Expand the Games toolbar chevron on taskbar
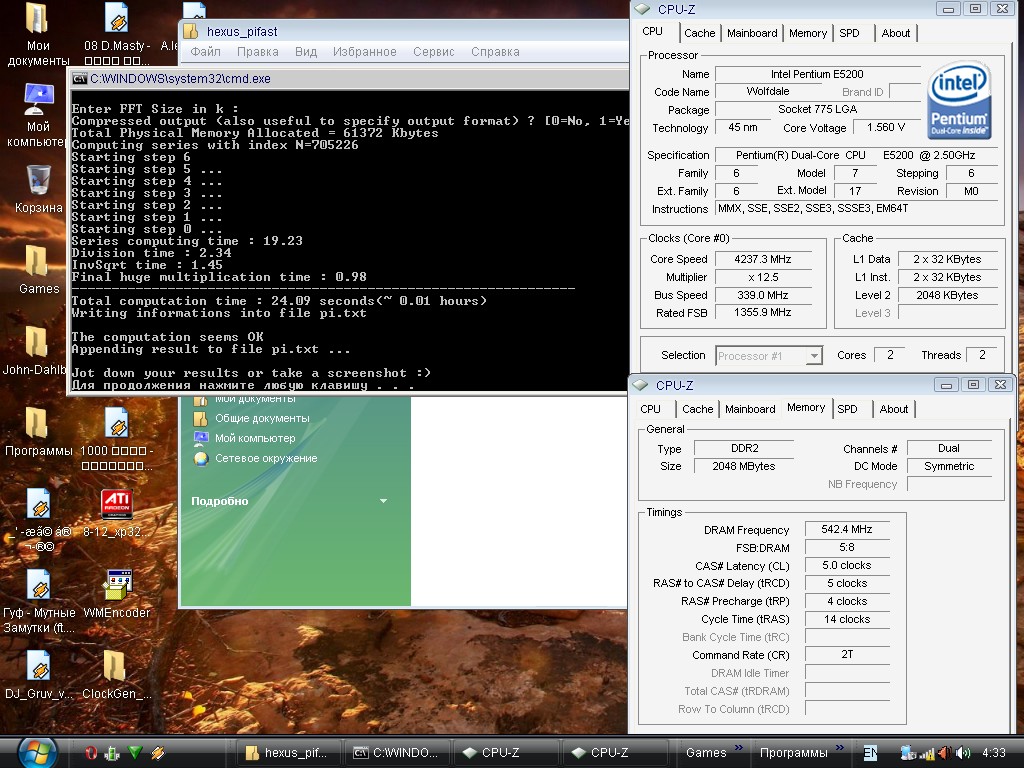1024x768 pixels. tap(739, 747)
